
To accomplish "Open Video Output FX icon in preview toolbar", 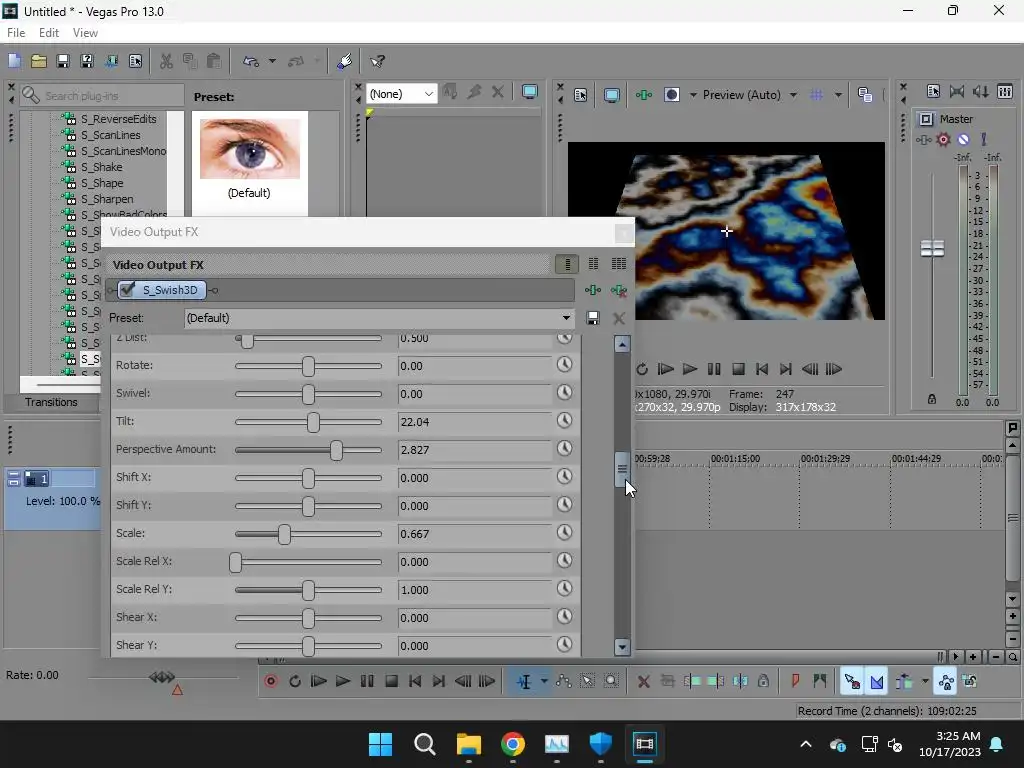I will tap(644, 95).
